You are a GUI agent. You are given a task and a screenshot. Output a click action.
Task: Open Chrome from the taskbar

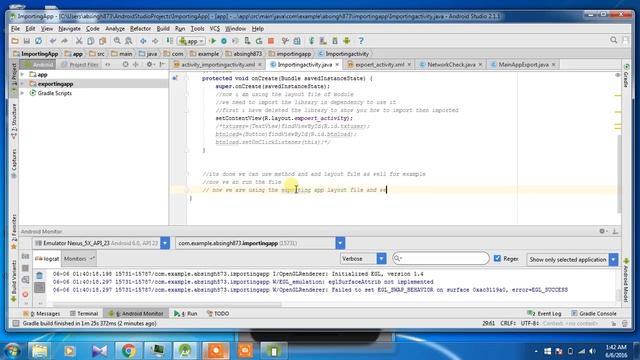129,351
